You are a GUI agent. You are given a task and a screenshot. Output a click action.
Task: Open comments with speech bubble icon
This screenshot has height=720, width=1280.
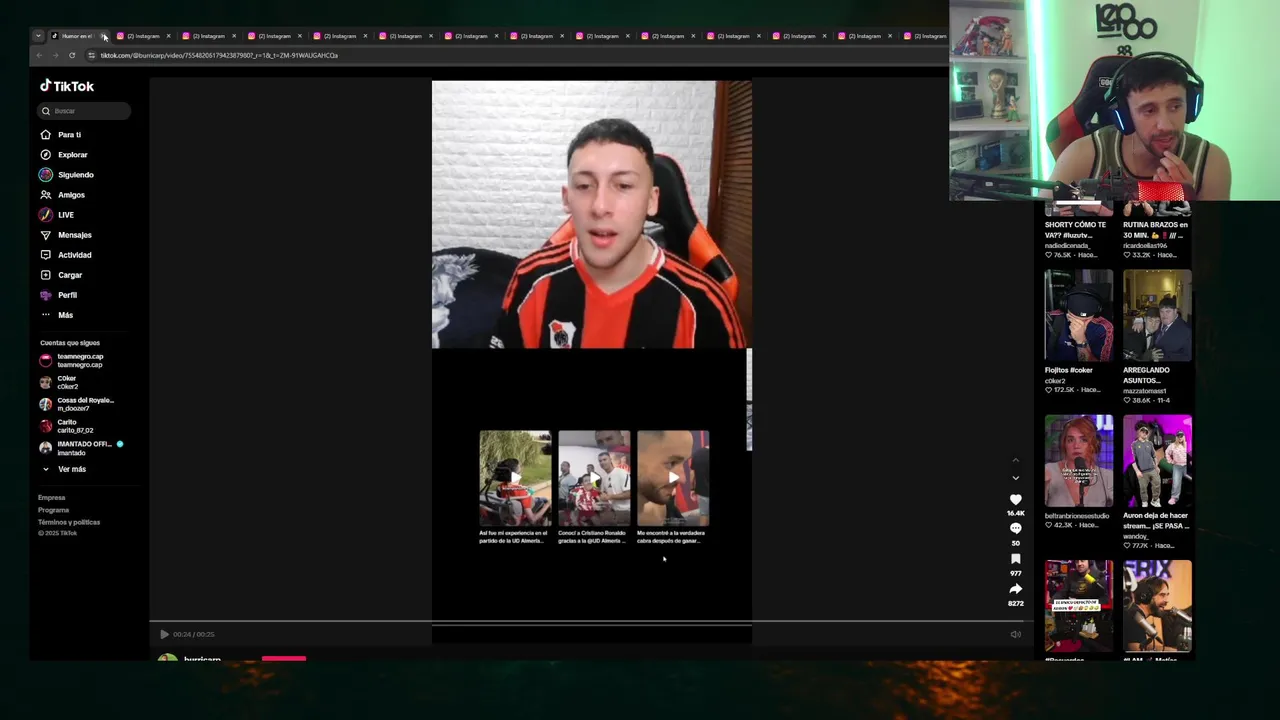coord(1015,528)
